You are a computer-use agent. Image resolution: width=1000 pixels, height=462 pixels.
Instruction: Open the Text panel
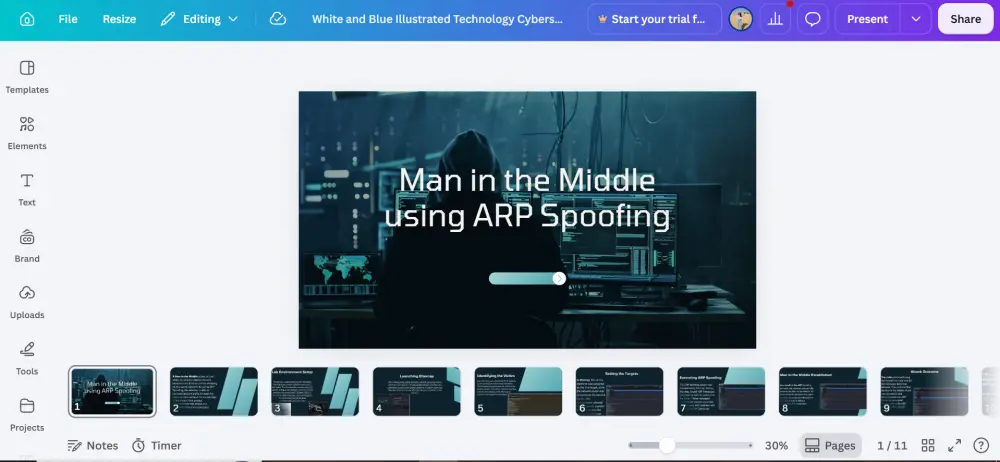point(27,189)
